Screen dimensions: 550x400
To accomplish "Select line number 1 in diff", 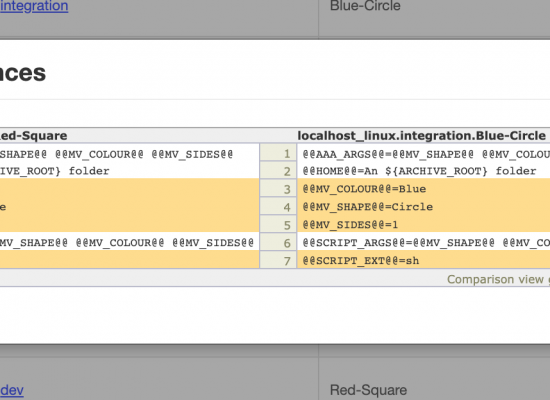I will tap(278, 153).
